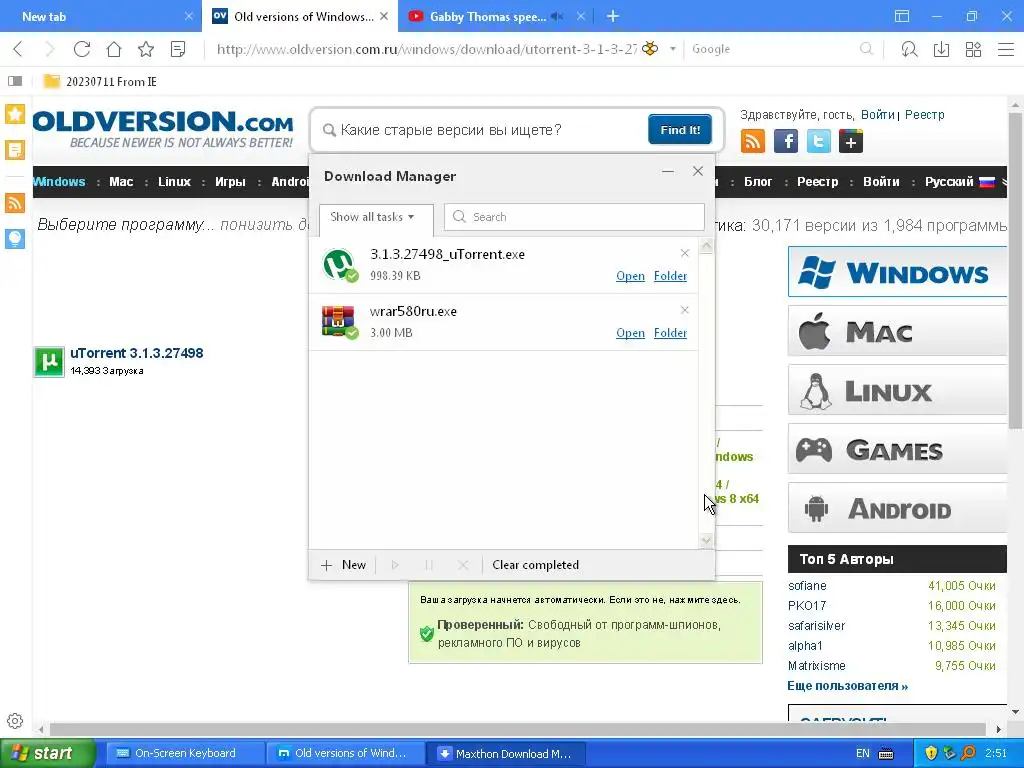This screenshot has height=768, width=1024.
Task: Bookmark page with the star toolbar icon
Action: click(146, 49)
